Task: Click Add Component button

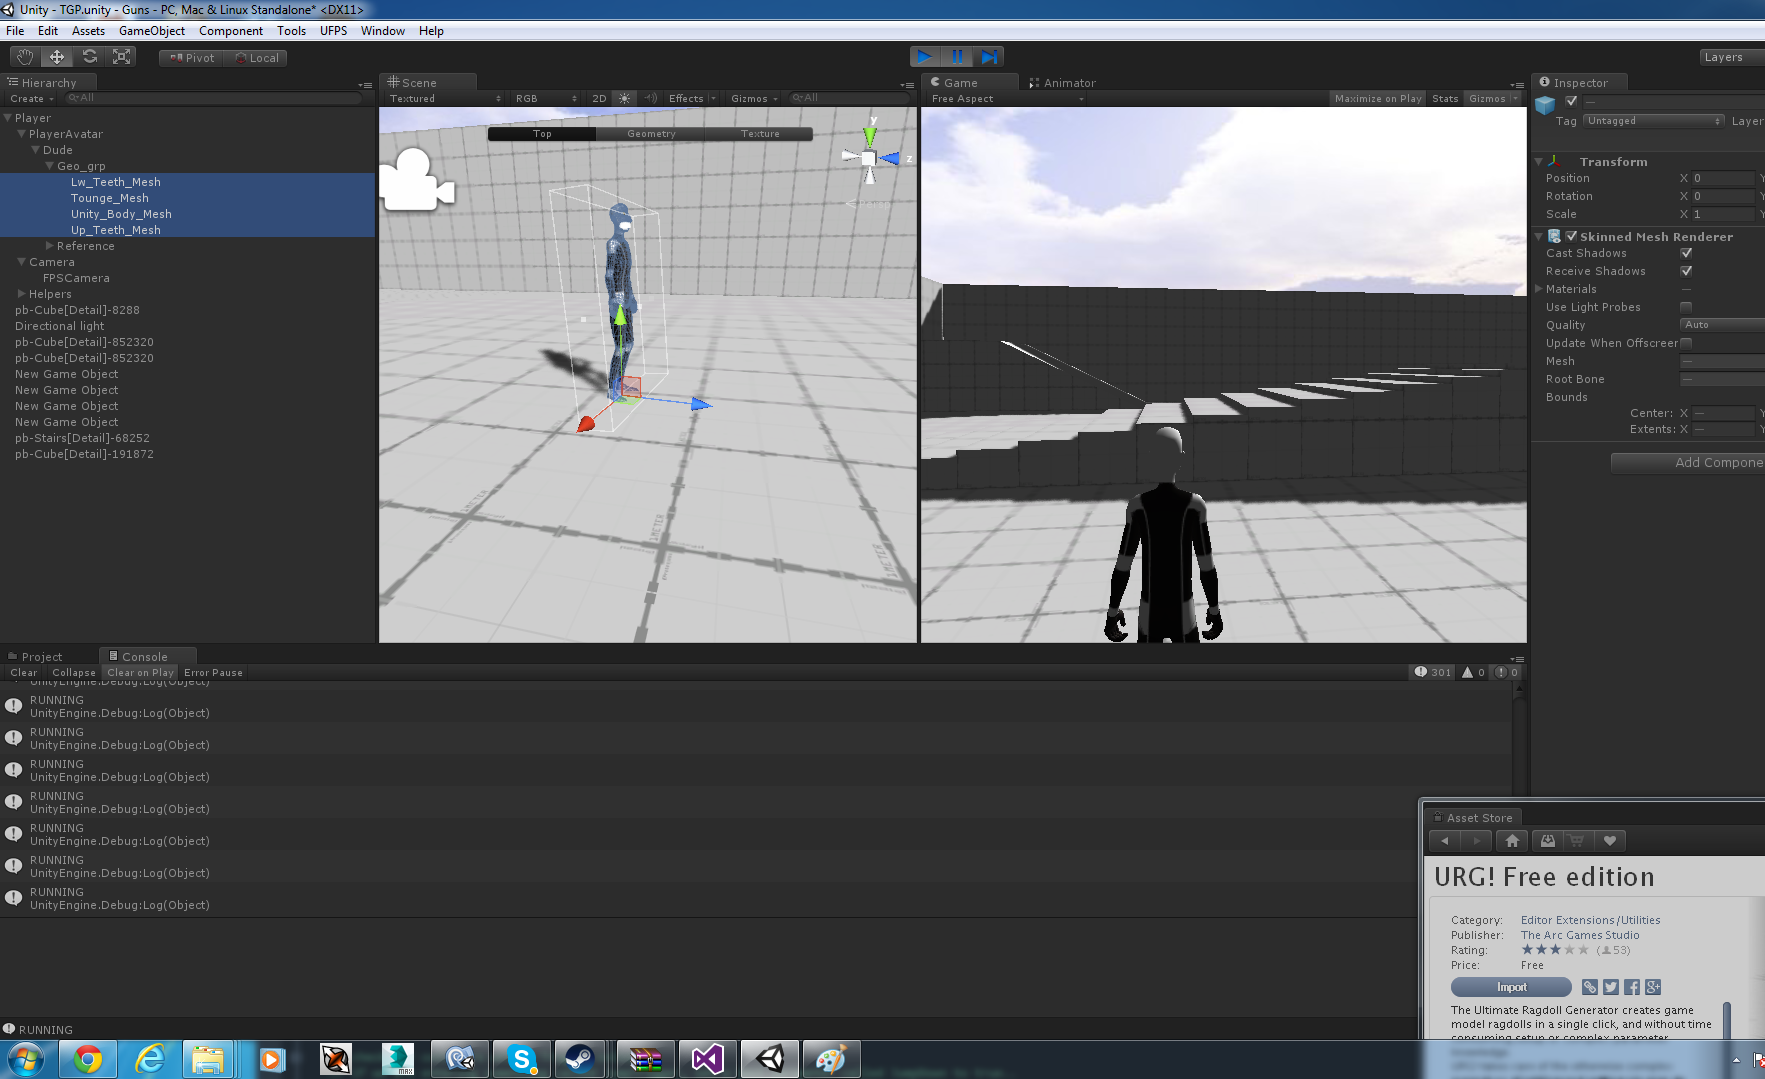Action: (x=1688, y=462)
